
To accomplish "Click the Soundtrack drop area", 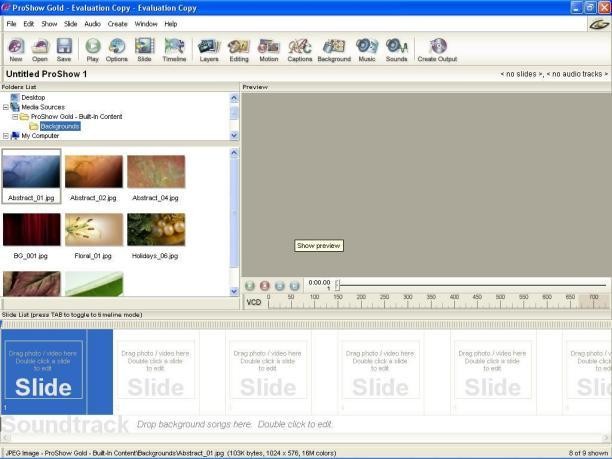I will [304, 424].
